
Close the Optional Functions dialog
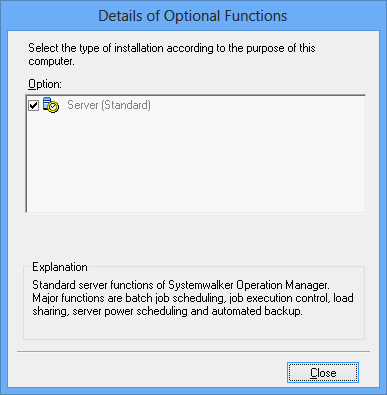click(323, 373)
